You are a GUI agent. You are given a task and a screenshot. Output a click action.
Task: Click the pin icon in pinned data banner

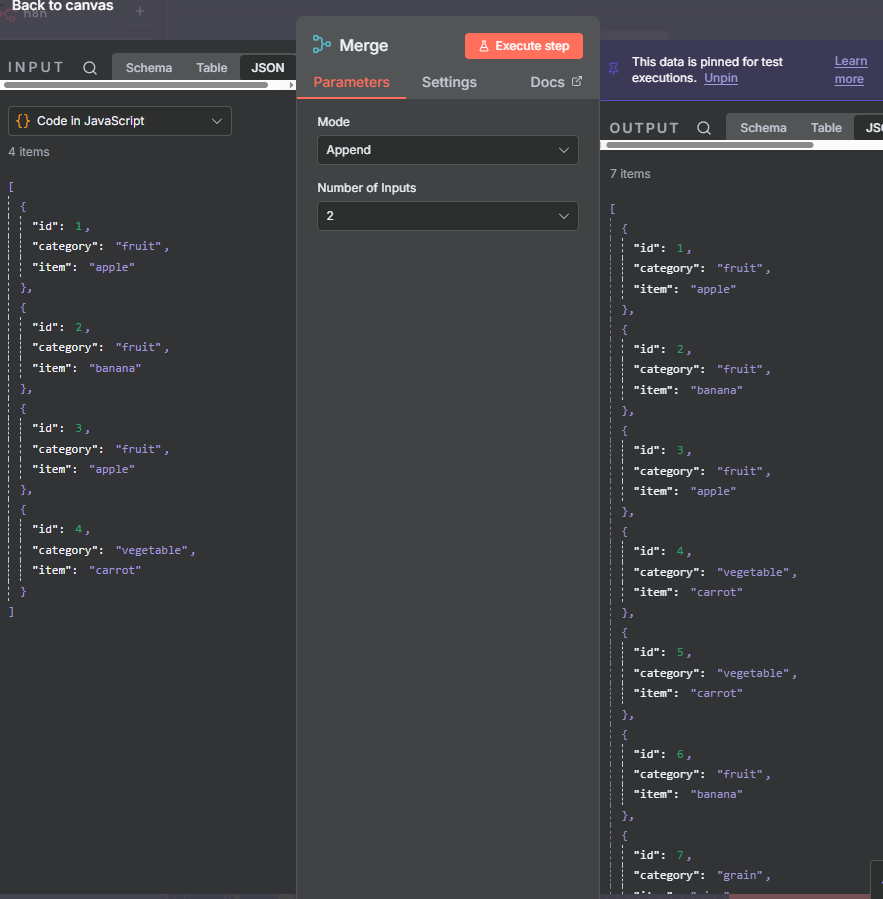(x=613, y=68)
